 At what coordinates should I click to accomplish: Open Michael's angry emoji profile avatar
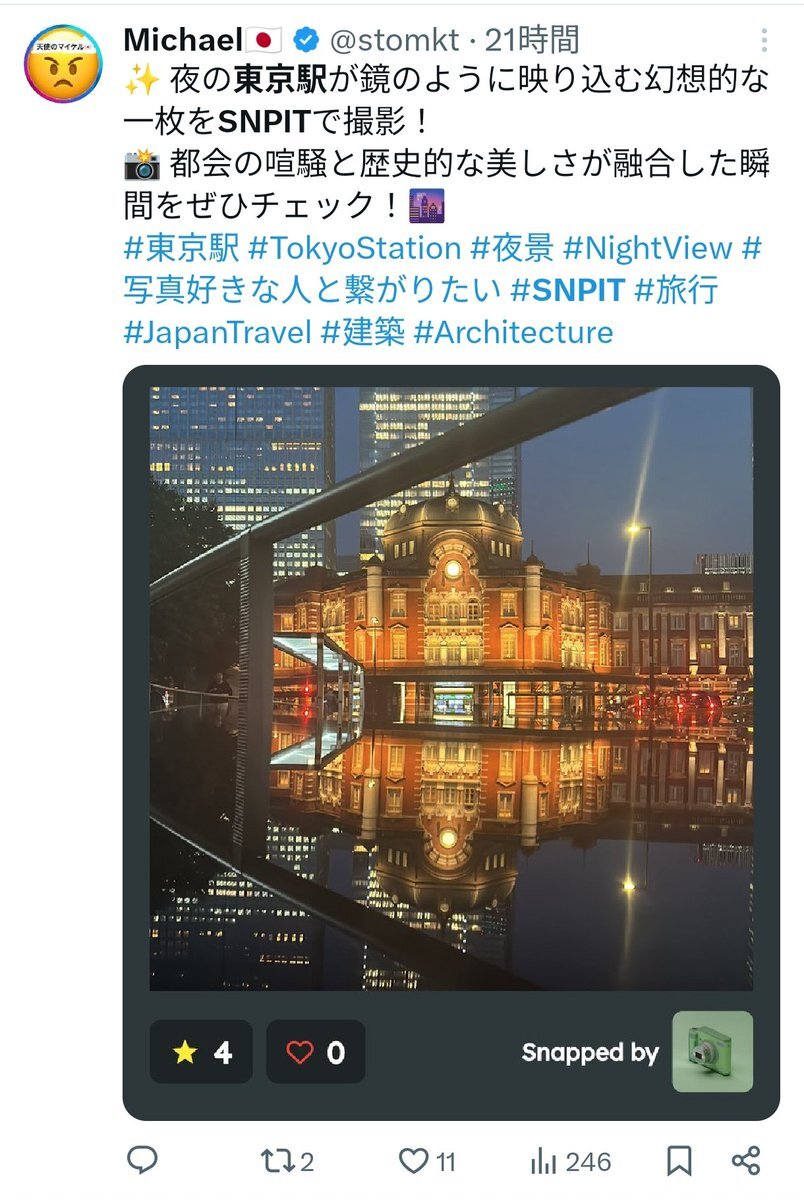[64, 64]
